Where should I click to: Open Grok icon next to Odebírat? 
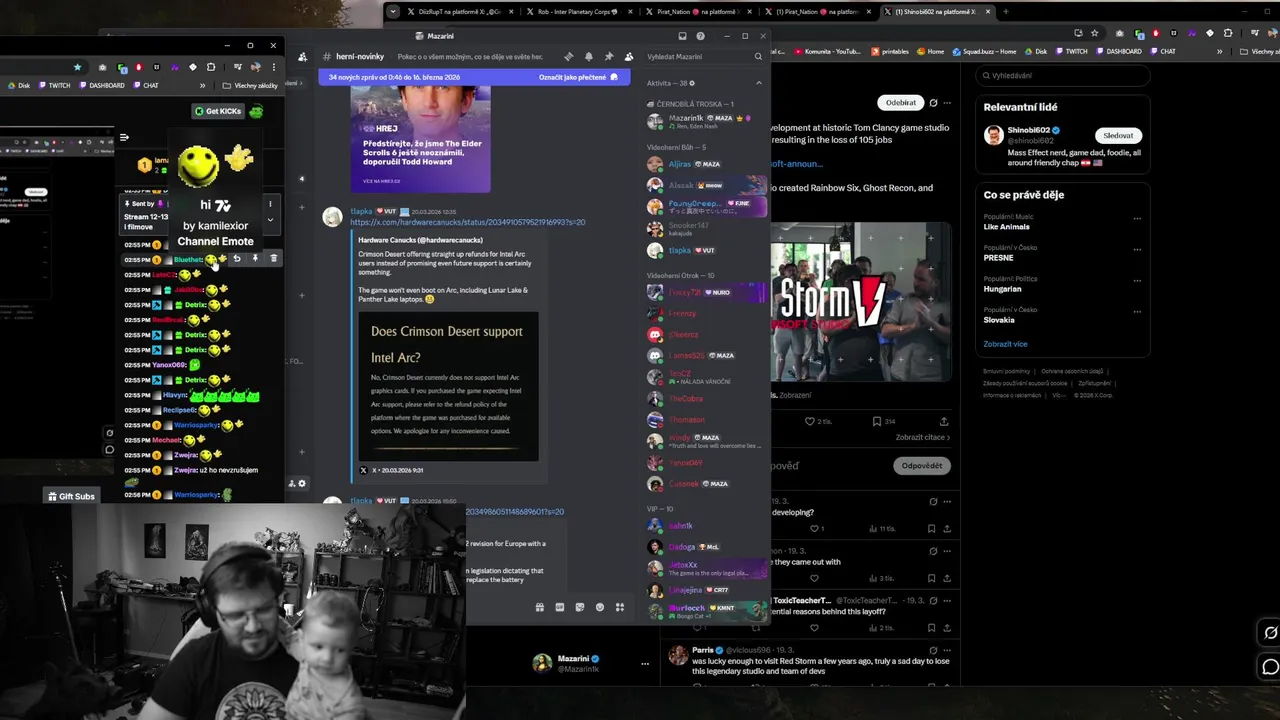(x=933, y=102)
